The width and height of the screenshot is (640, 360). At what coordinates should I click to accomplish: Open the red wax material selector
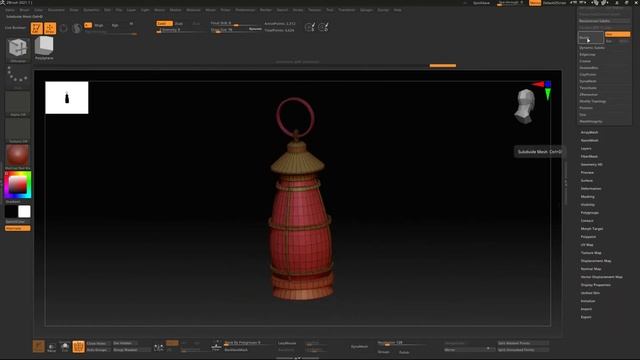[x=18, y=155]
